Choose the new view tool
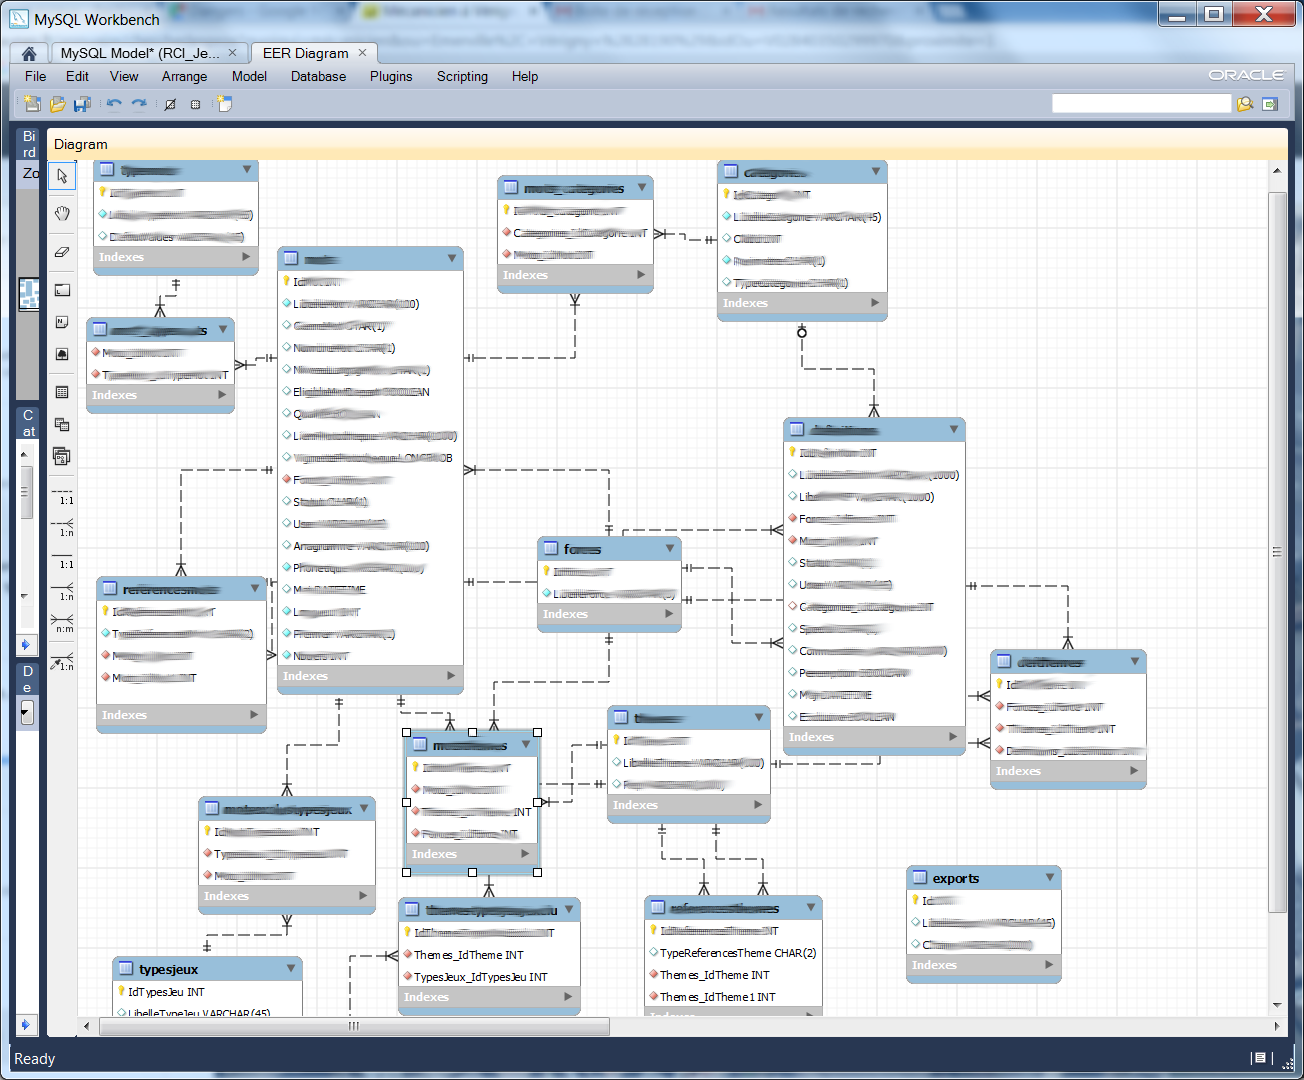This screenshot has height=1080, width=1304. pos(62,424)
